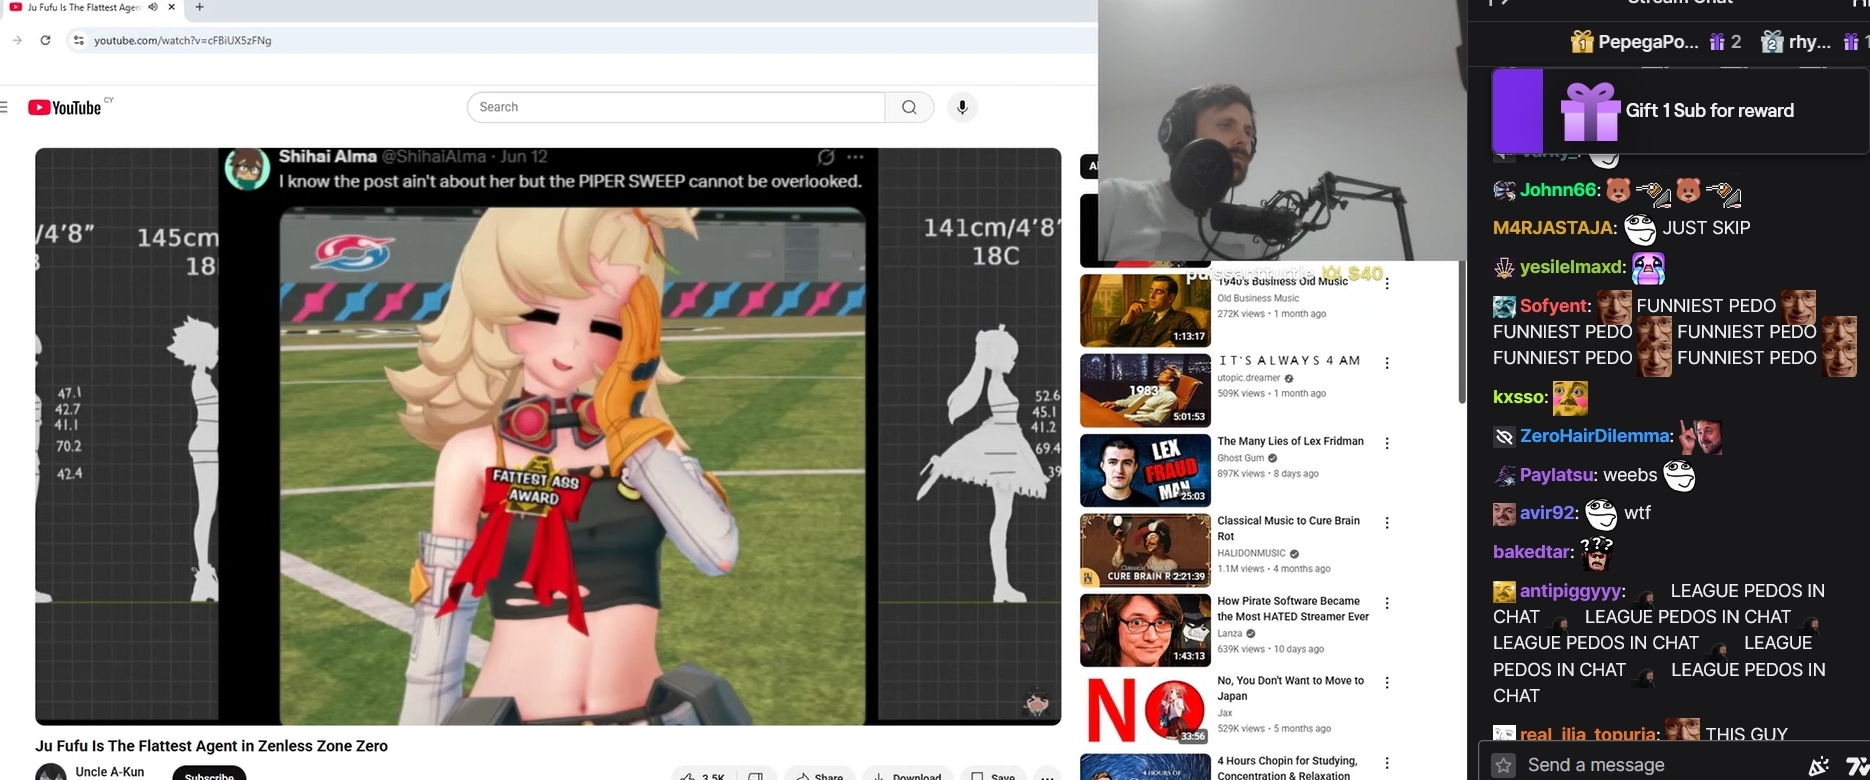The image size is (1870, 780).
Task: Click title No, You Don't Want to Move to Japan
Action: coord(1290,688)
